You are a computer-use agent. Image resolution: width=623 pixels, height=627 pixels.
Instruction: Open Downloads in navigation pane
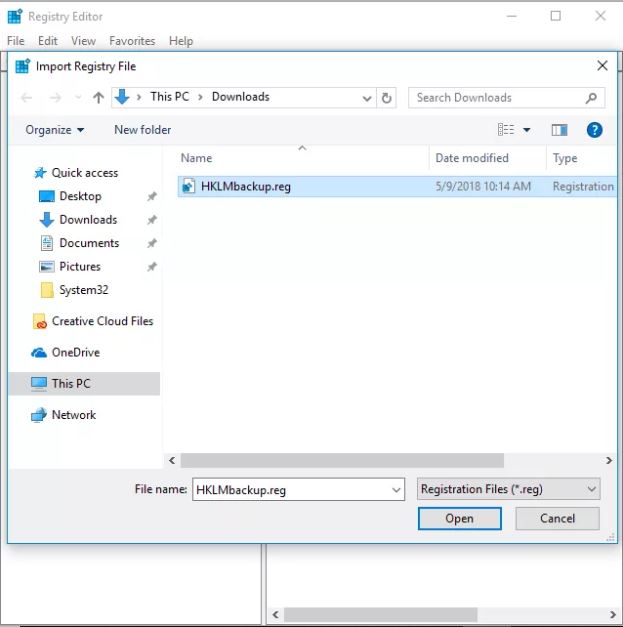(x=88, y=220)
